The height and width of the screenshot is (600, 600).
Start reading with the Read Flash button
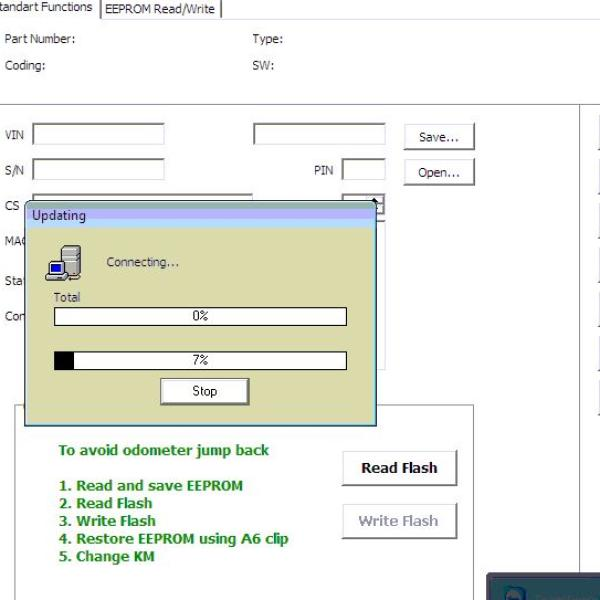[398, 468]
